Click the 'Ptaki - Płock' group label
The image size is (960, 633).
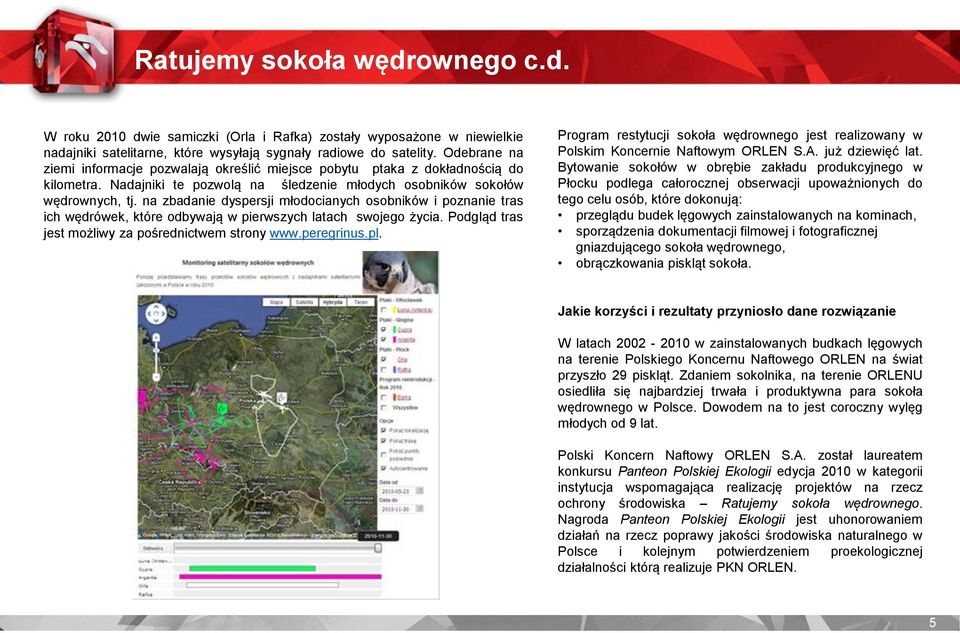(x=394, y=350)
